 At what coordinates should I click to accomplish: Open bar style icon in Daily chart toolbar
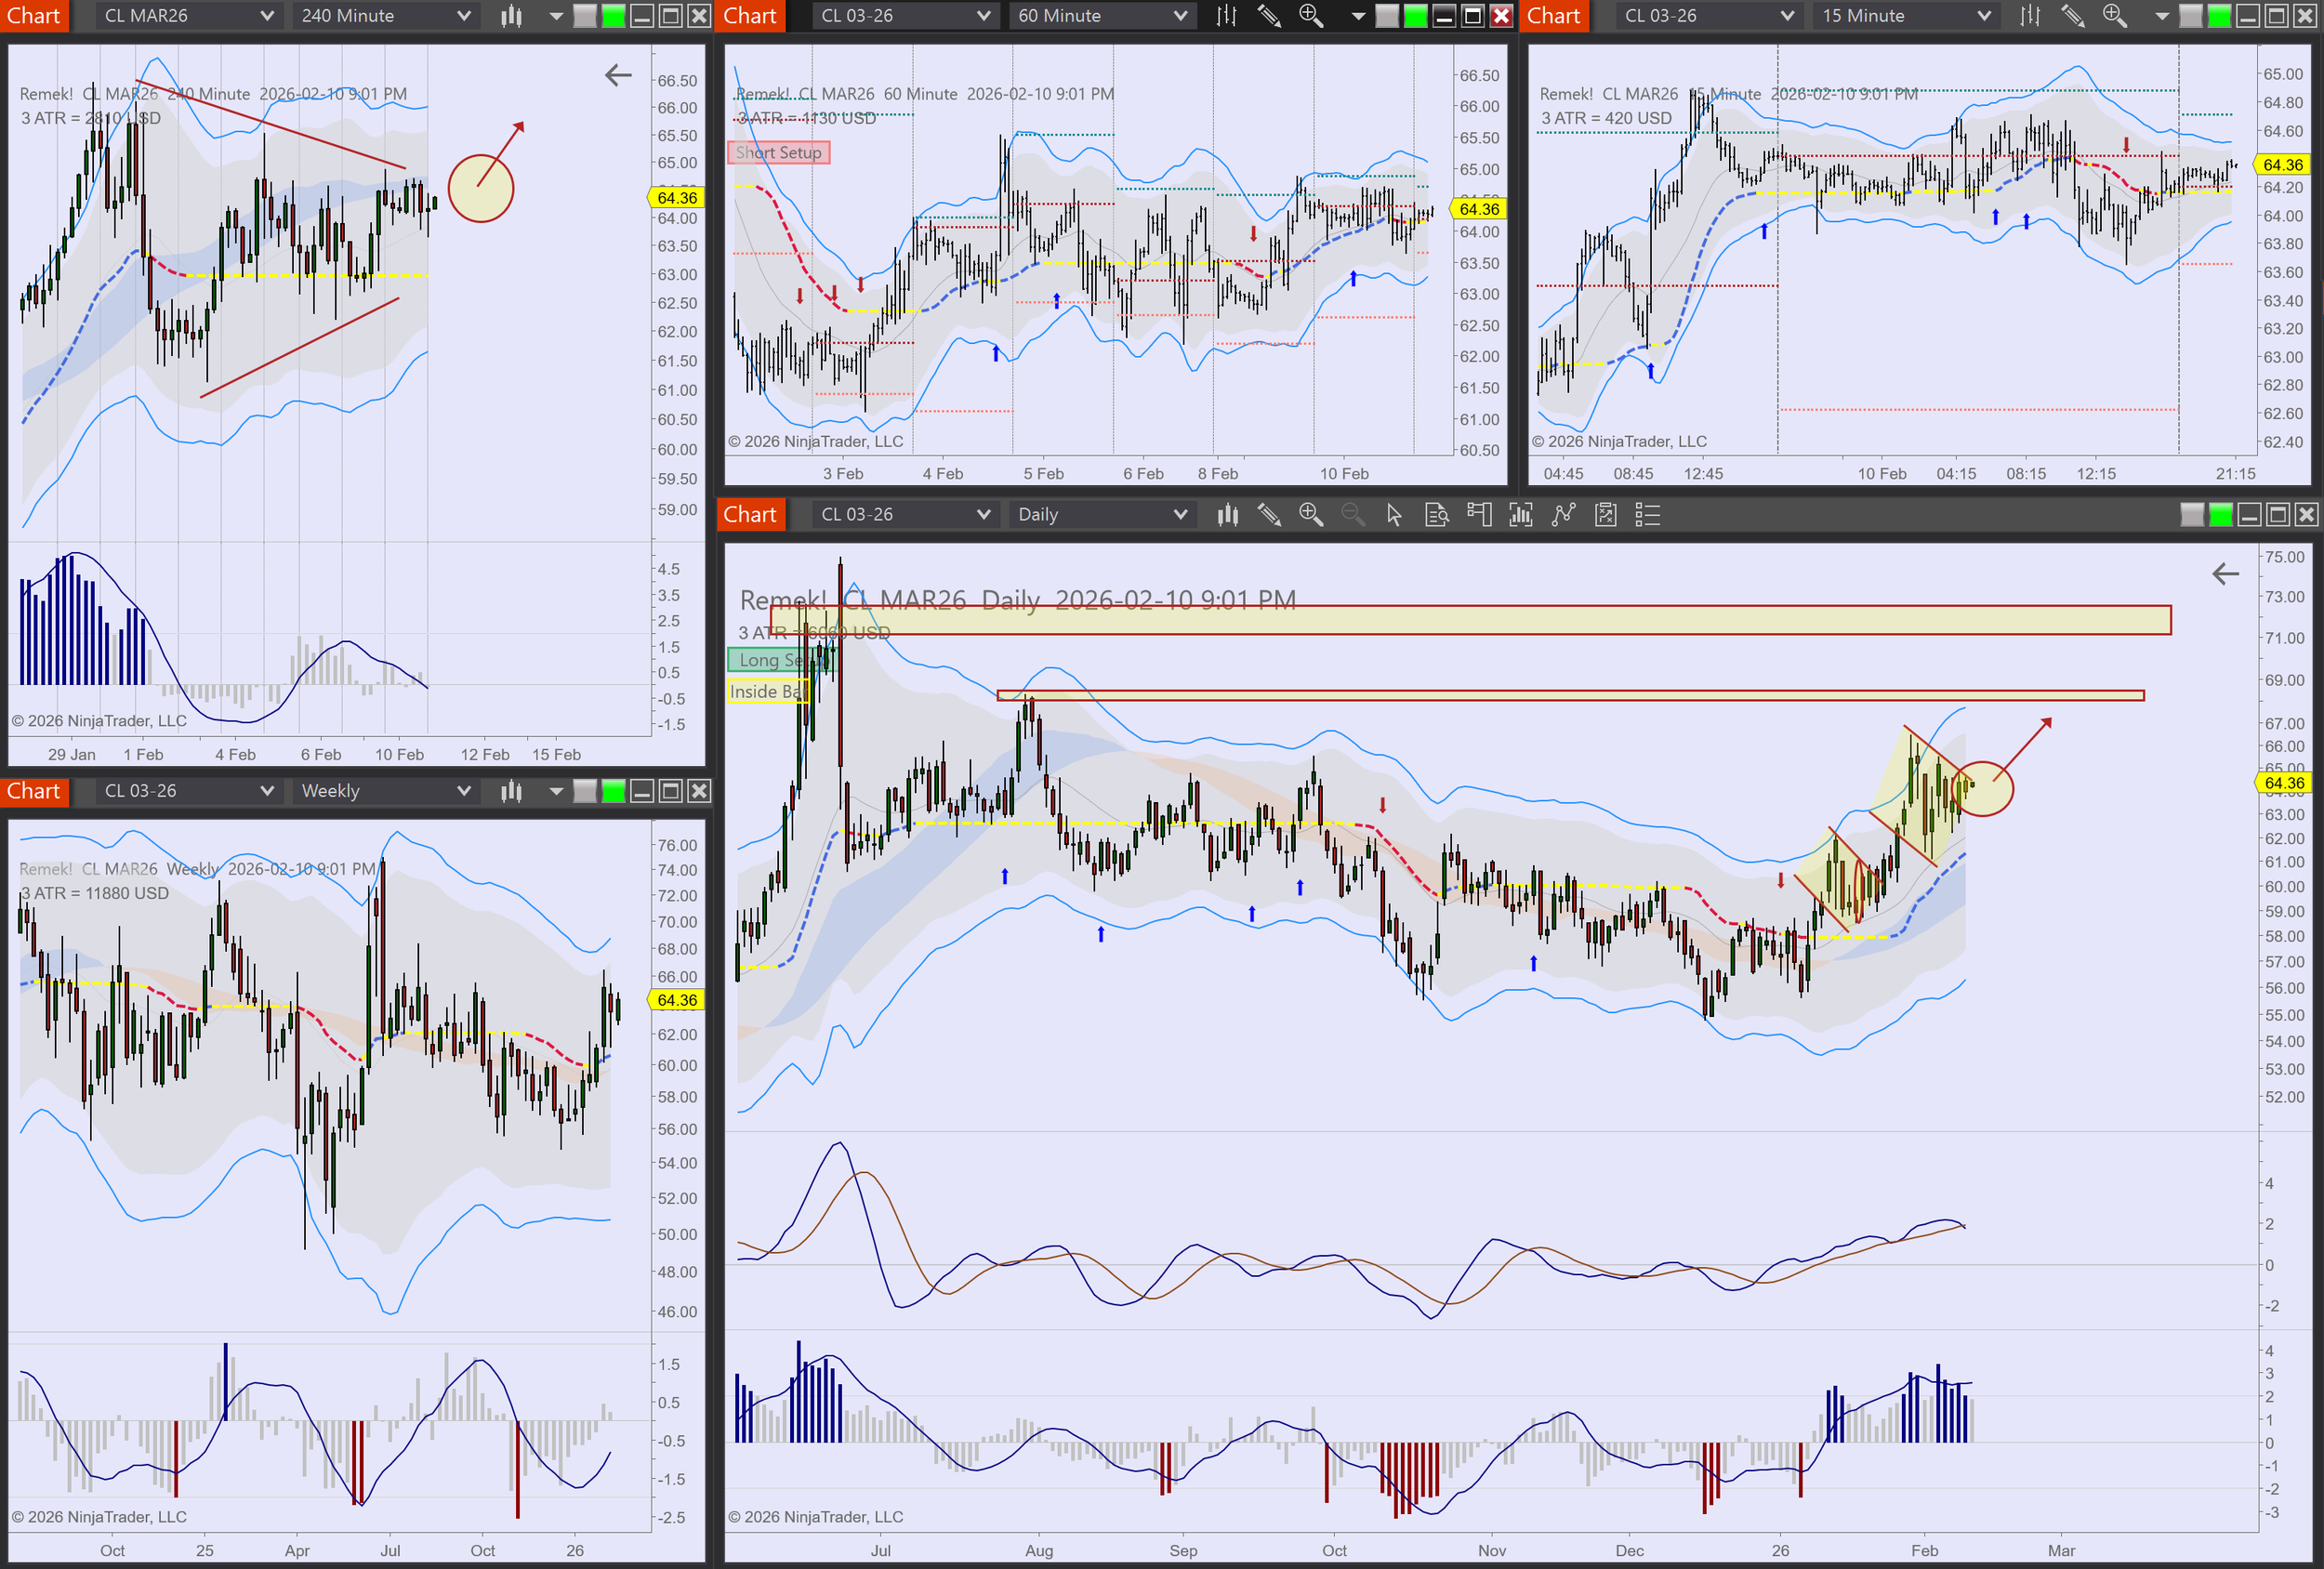tap(1227, 515)
